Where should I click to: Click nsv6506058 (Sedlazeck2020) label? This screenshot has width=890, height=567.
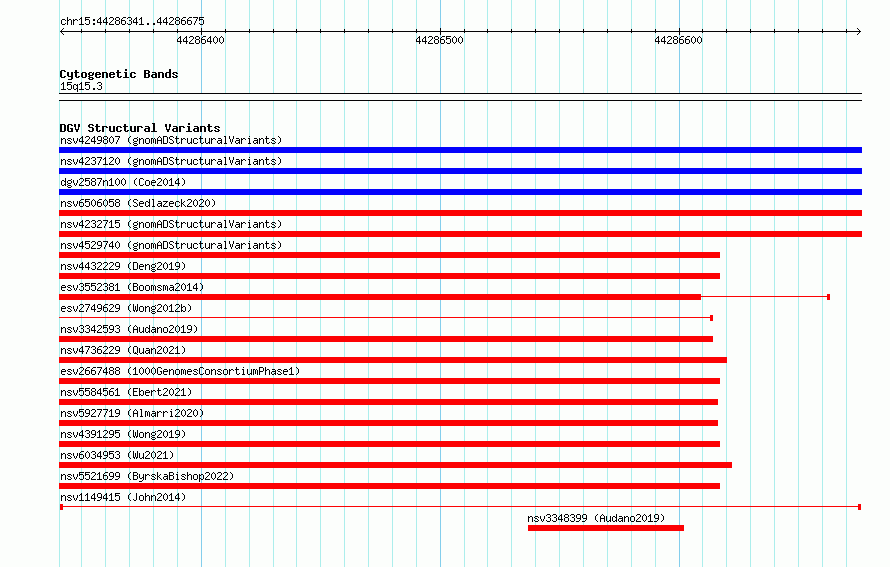[x=138, y=203]
